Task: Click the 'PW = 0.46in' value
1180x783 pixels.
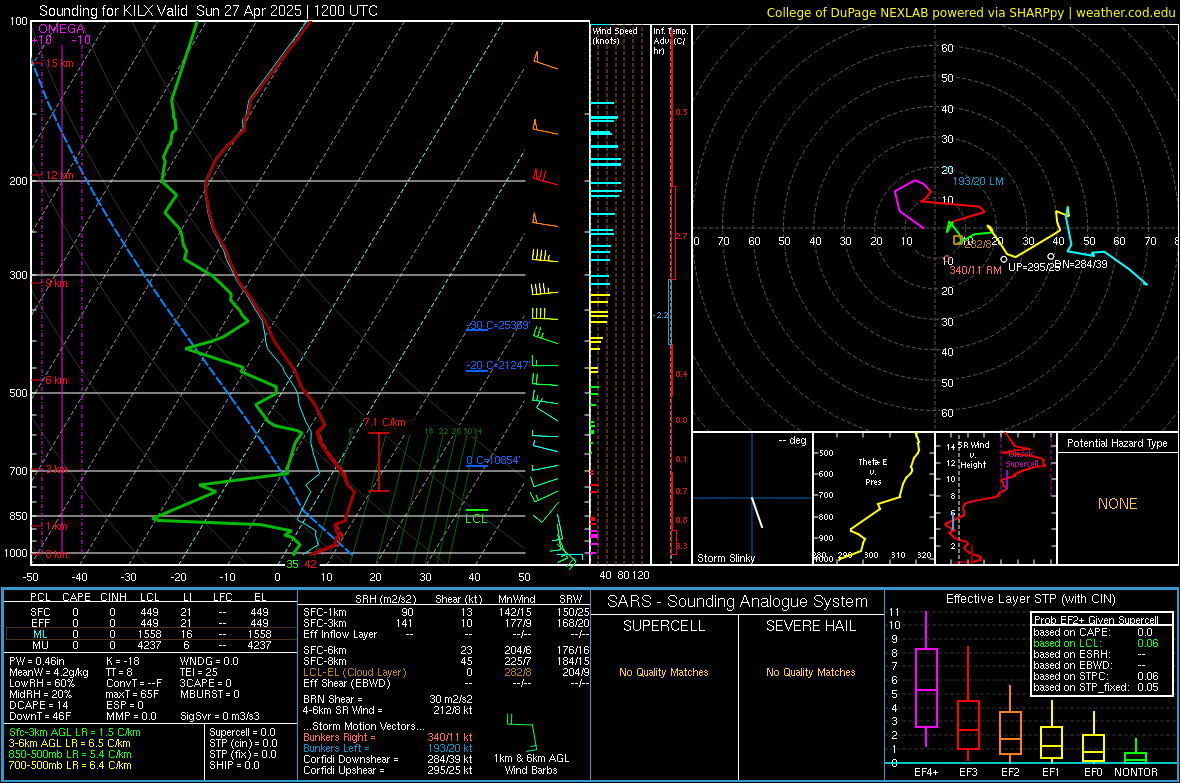Action: pos(37,661)
